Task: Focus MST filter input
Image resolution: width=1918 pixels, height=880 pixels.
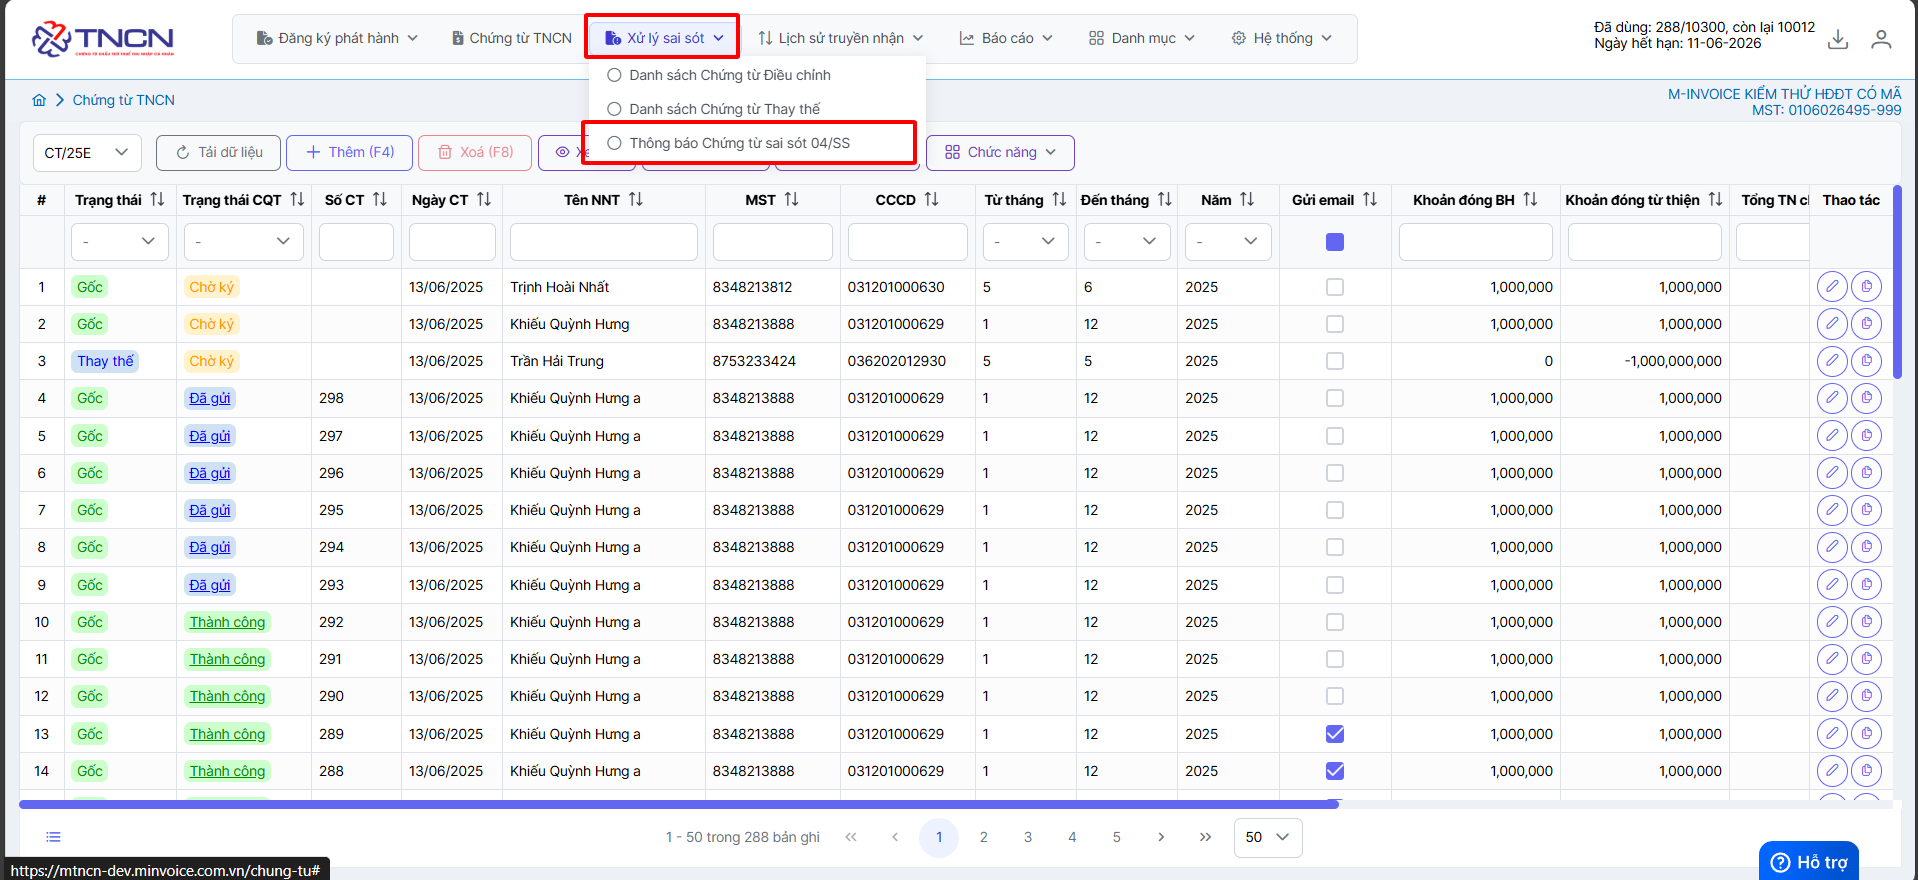Action: click(773, 242)
